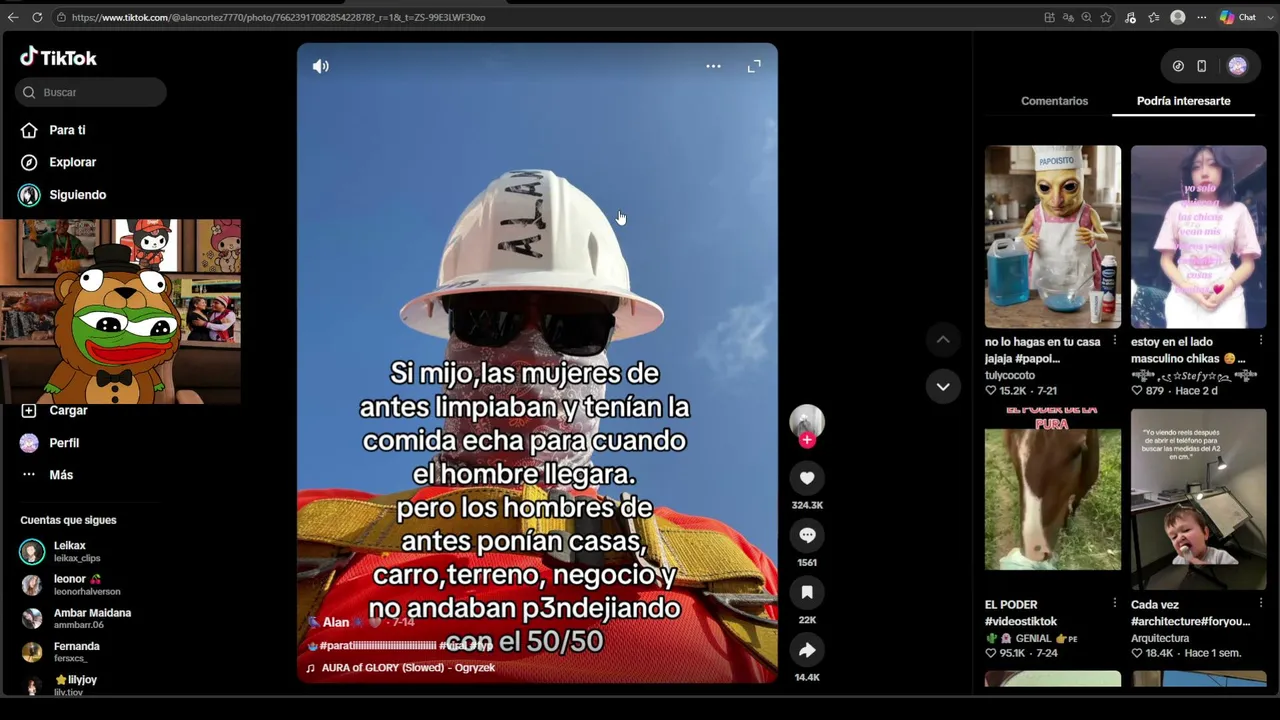The image size is (1280, 720).
Task: Switch to the Podría interesarte tab
Action: (x=1183, y=101)
